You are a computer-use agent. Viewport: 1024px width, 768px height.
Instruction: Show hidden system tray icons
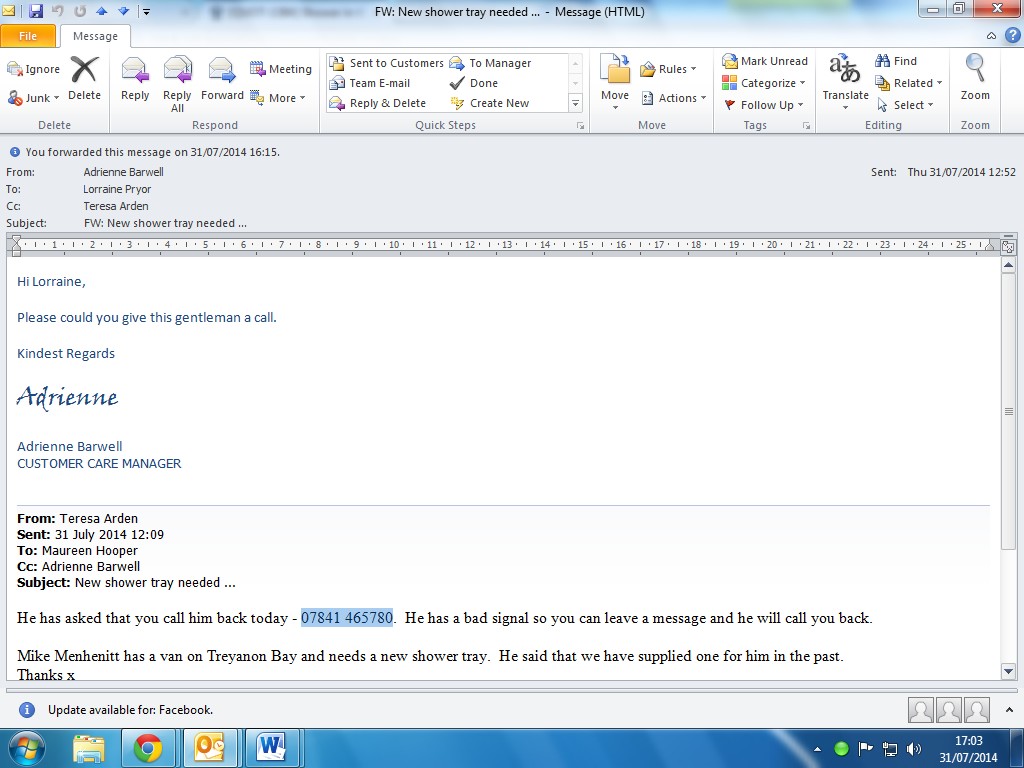coord(817,749)
